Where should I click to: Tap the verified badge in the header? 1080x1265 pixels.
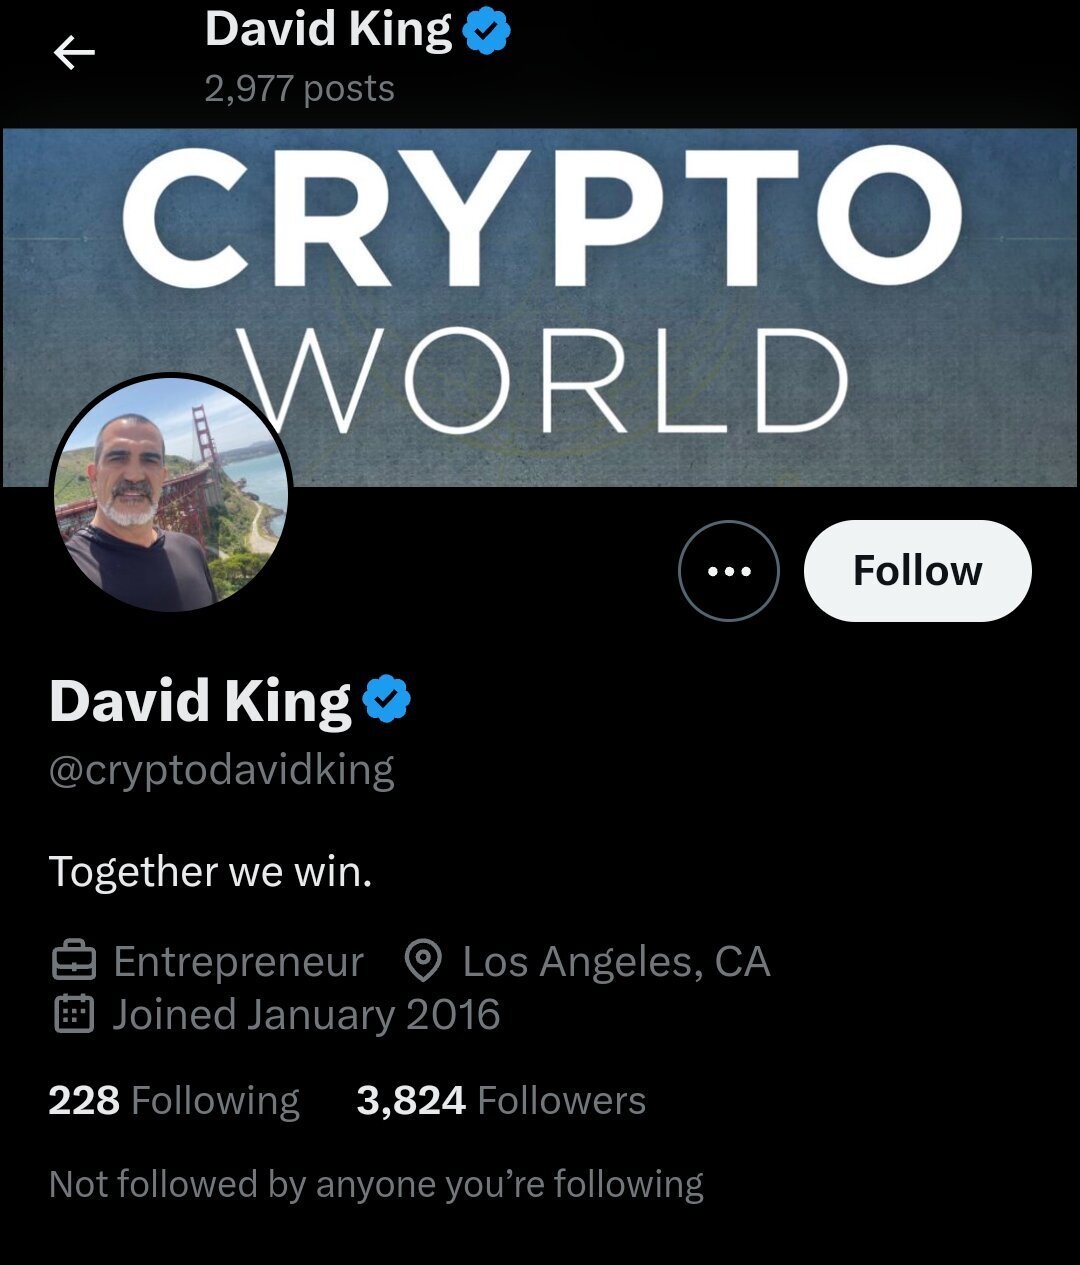pyautogui.click(x=487, y=31)
